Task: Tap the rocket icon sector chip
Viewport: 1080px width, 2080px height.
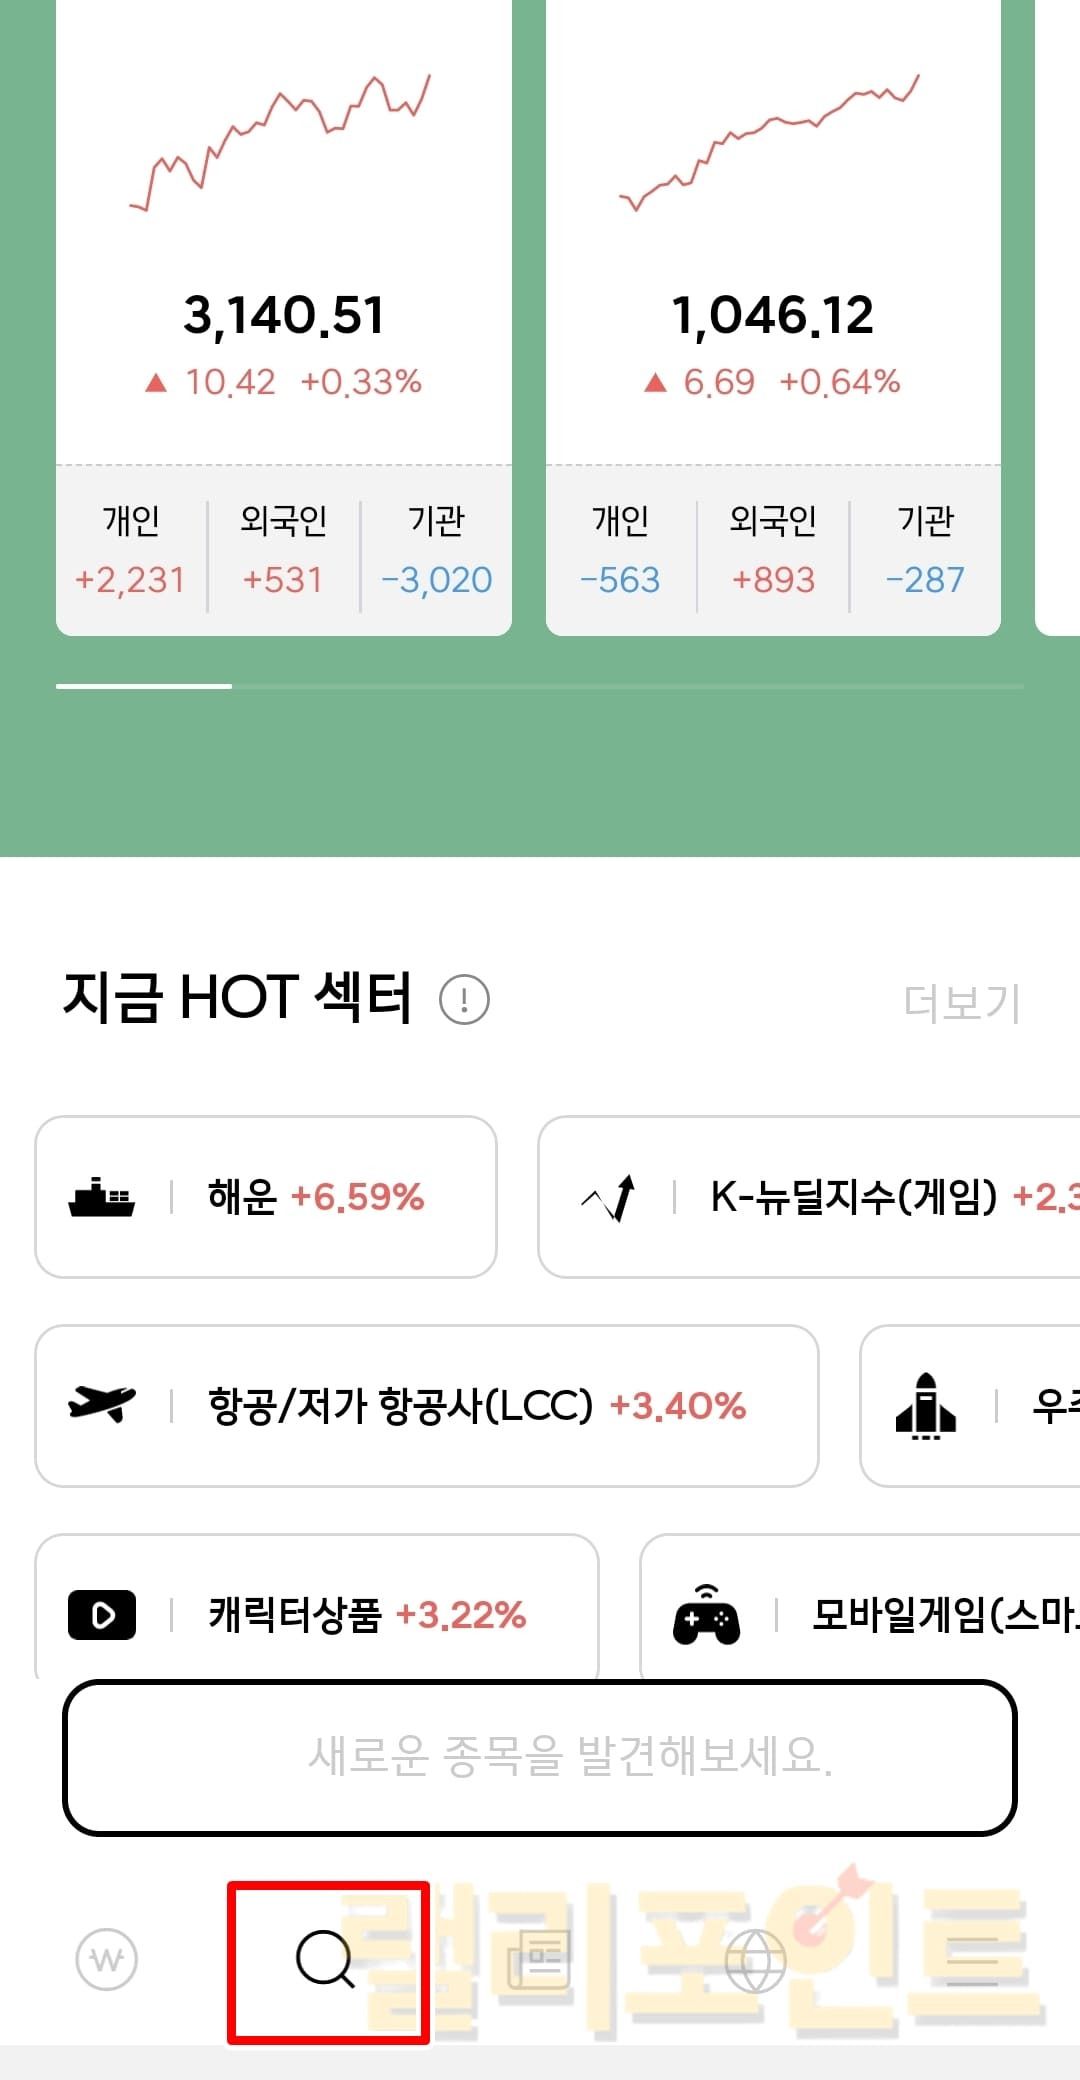Action: [x=925, y=1406]
